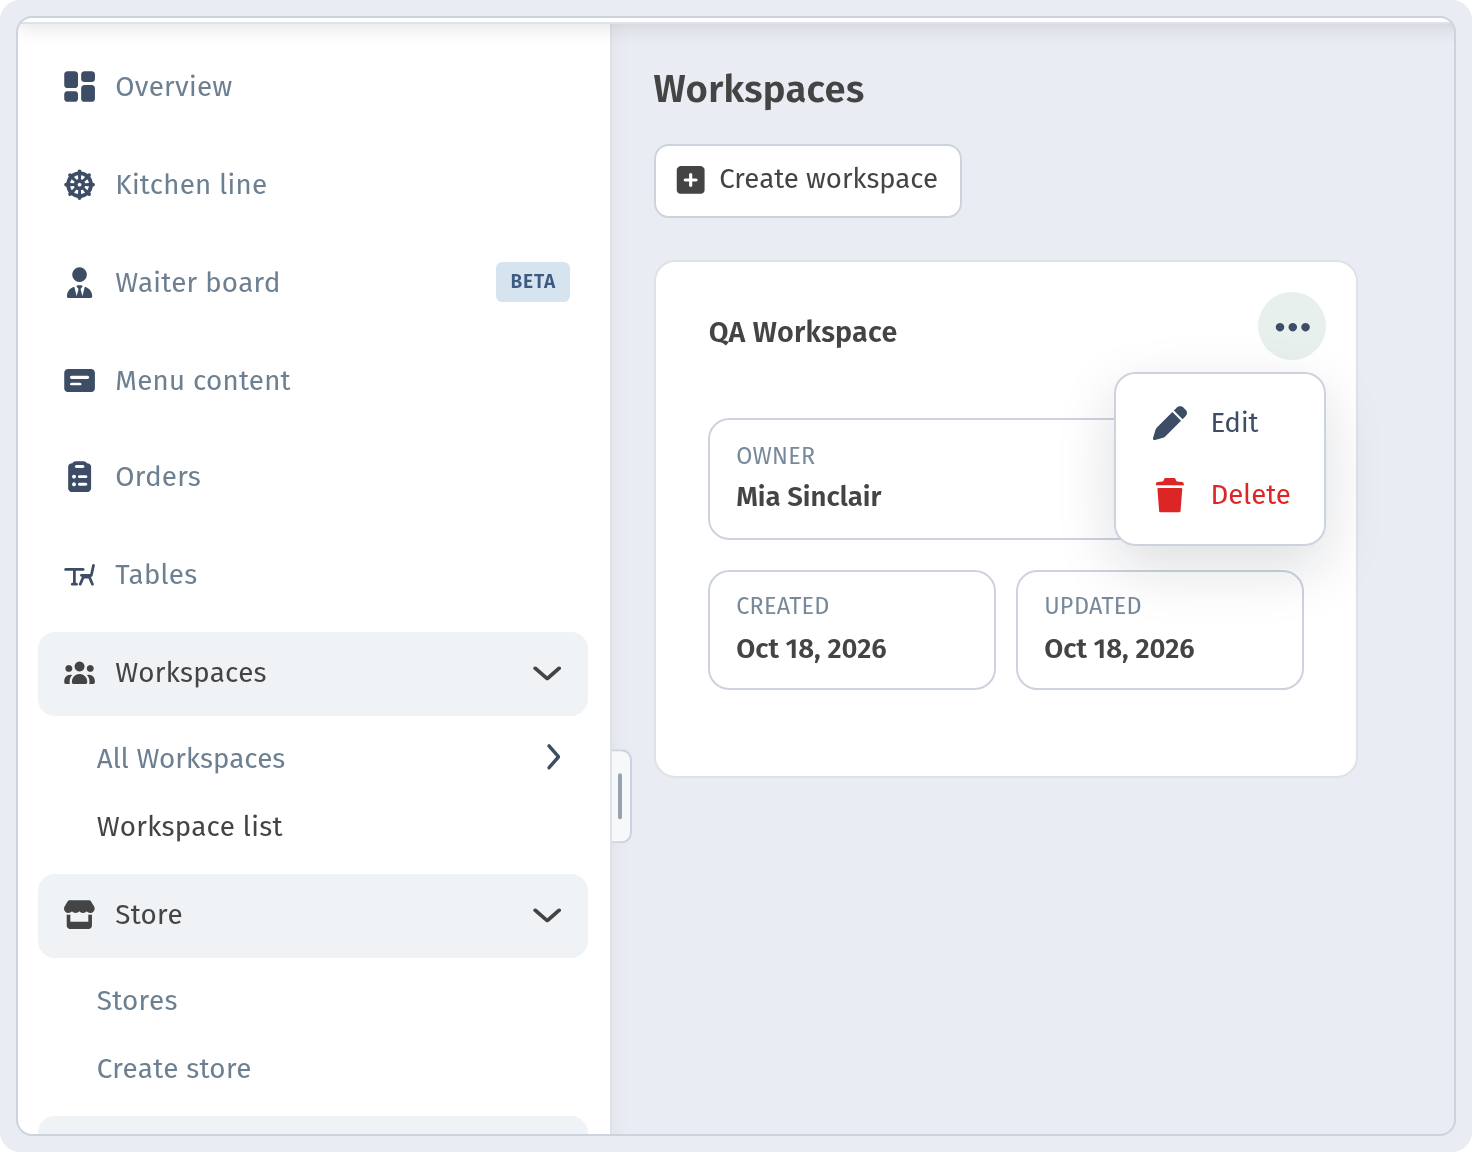Click the Workspaces page heading
This screenshot has width=1472, height=1152.
coord(759,90)
